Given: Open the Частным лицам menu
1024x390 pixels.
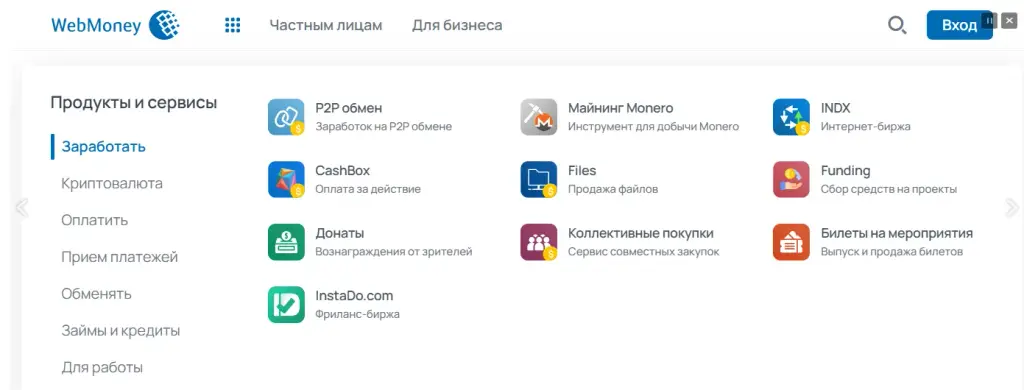Looking at the screenshot, I should [x=326, y=25].
